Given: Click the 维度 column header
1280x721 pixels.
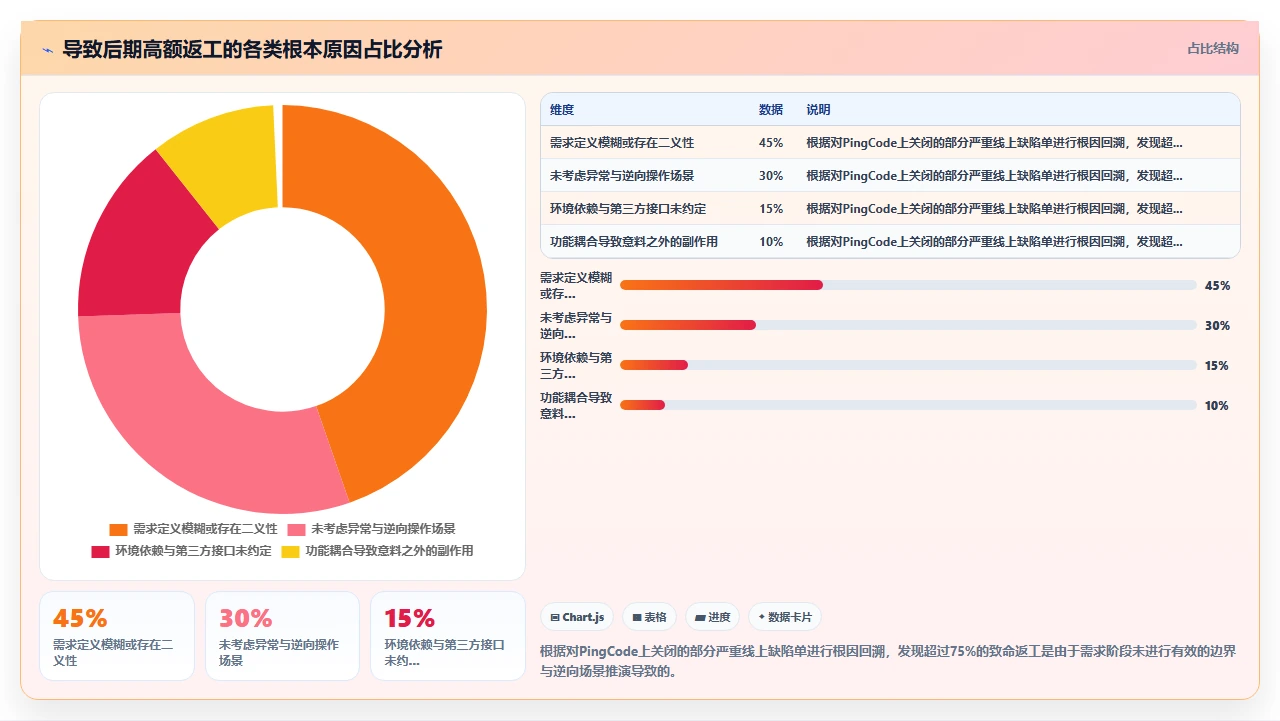Looking at the screenshot, I should (x=562, y=110).
